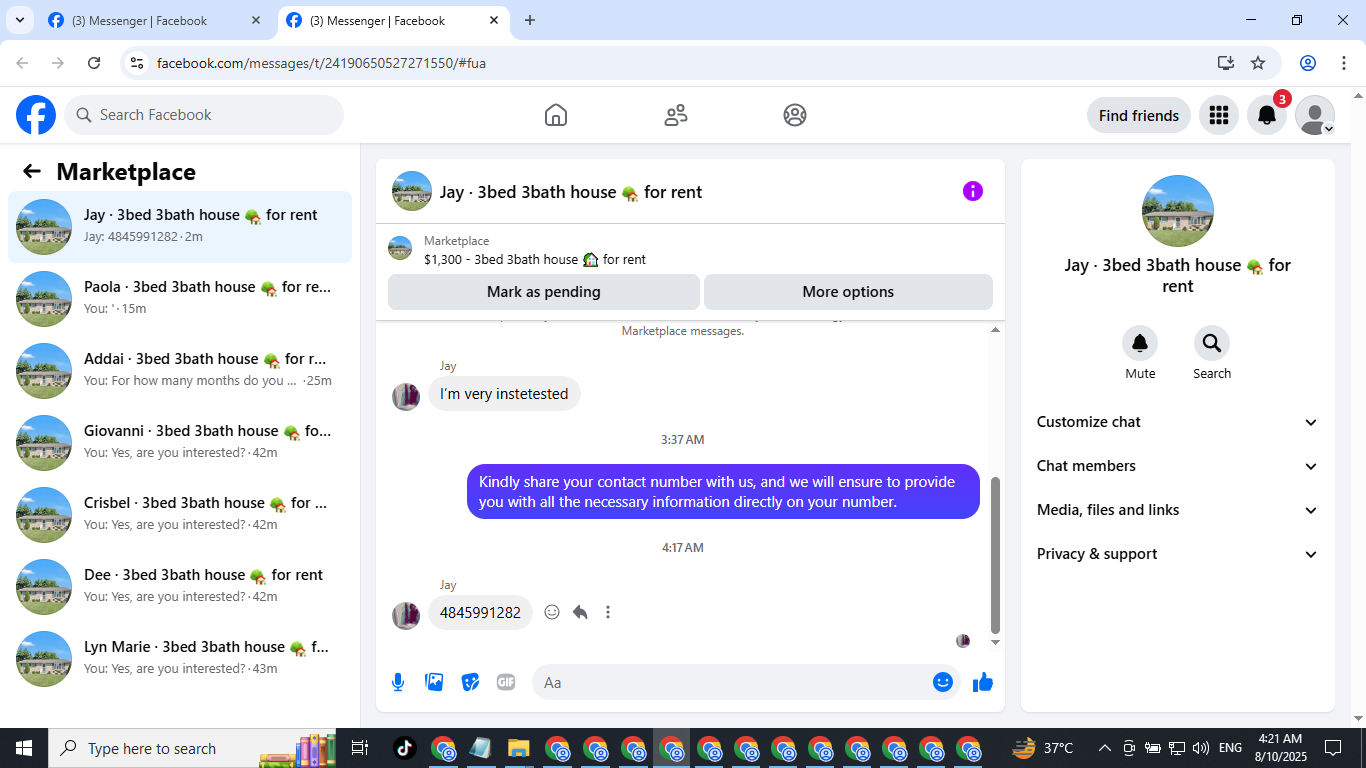The image size is (1366, 768).
Task: Open the Facebook logo home link
Action: (36, 115)
